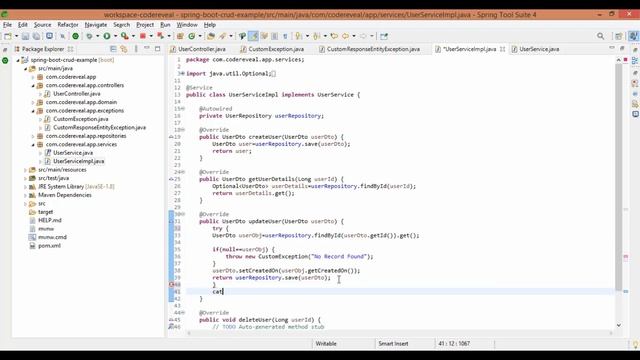Click the Debug bug icon in toolbar
Screen dimensions: 640x360
pos(89,36)
